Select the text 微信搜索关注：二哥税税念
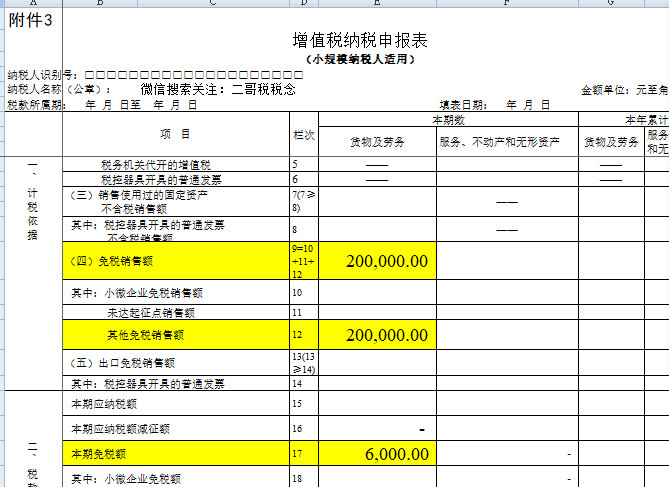The height and width of the screenshot is (487, 669). pyautogui.click(x=218, y=89)
